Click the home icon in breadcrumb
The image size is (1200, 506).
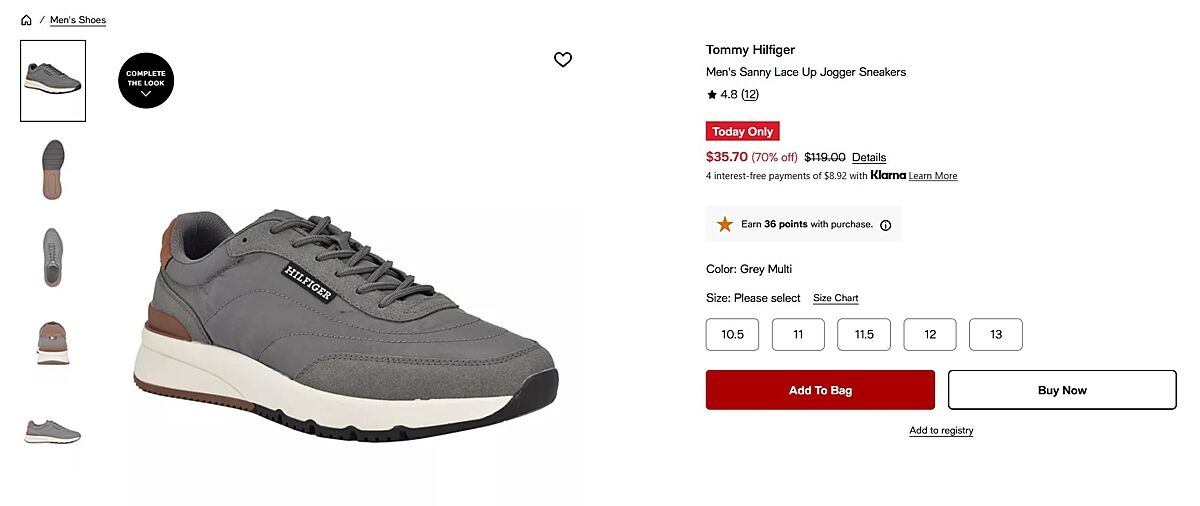tap(26, 20)
